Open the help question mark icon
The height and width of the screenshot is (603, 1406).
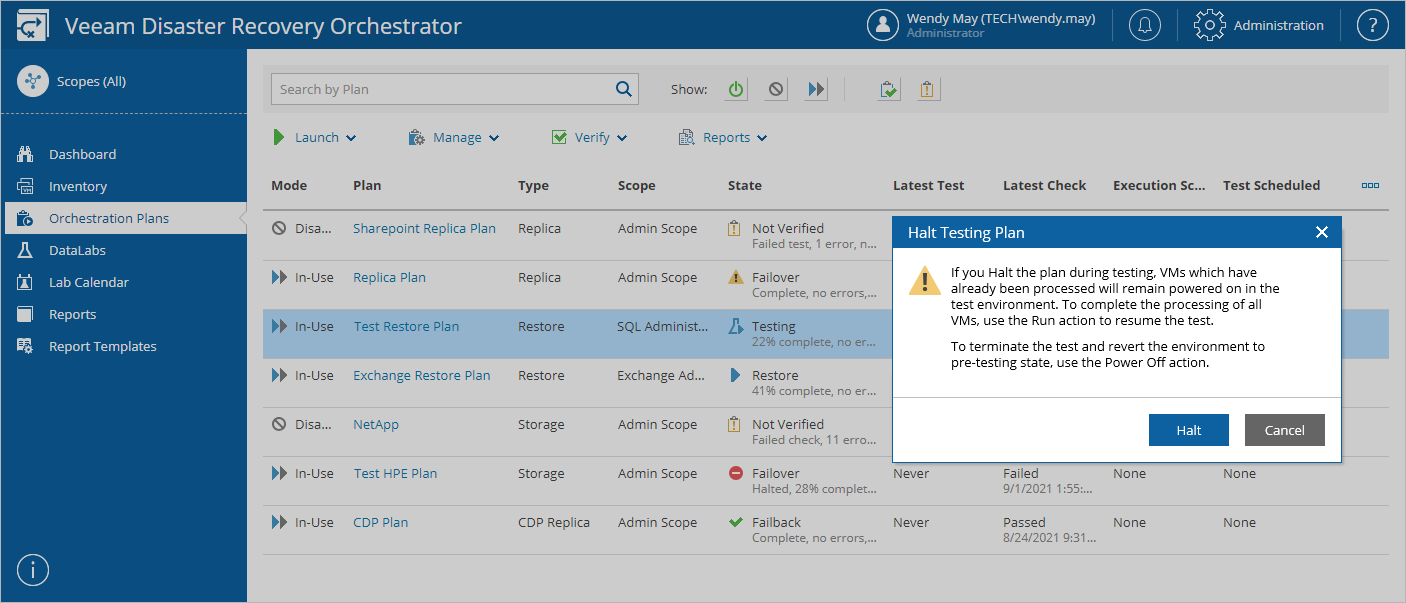point(1373,25)
